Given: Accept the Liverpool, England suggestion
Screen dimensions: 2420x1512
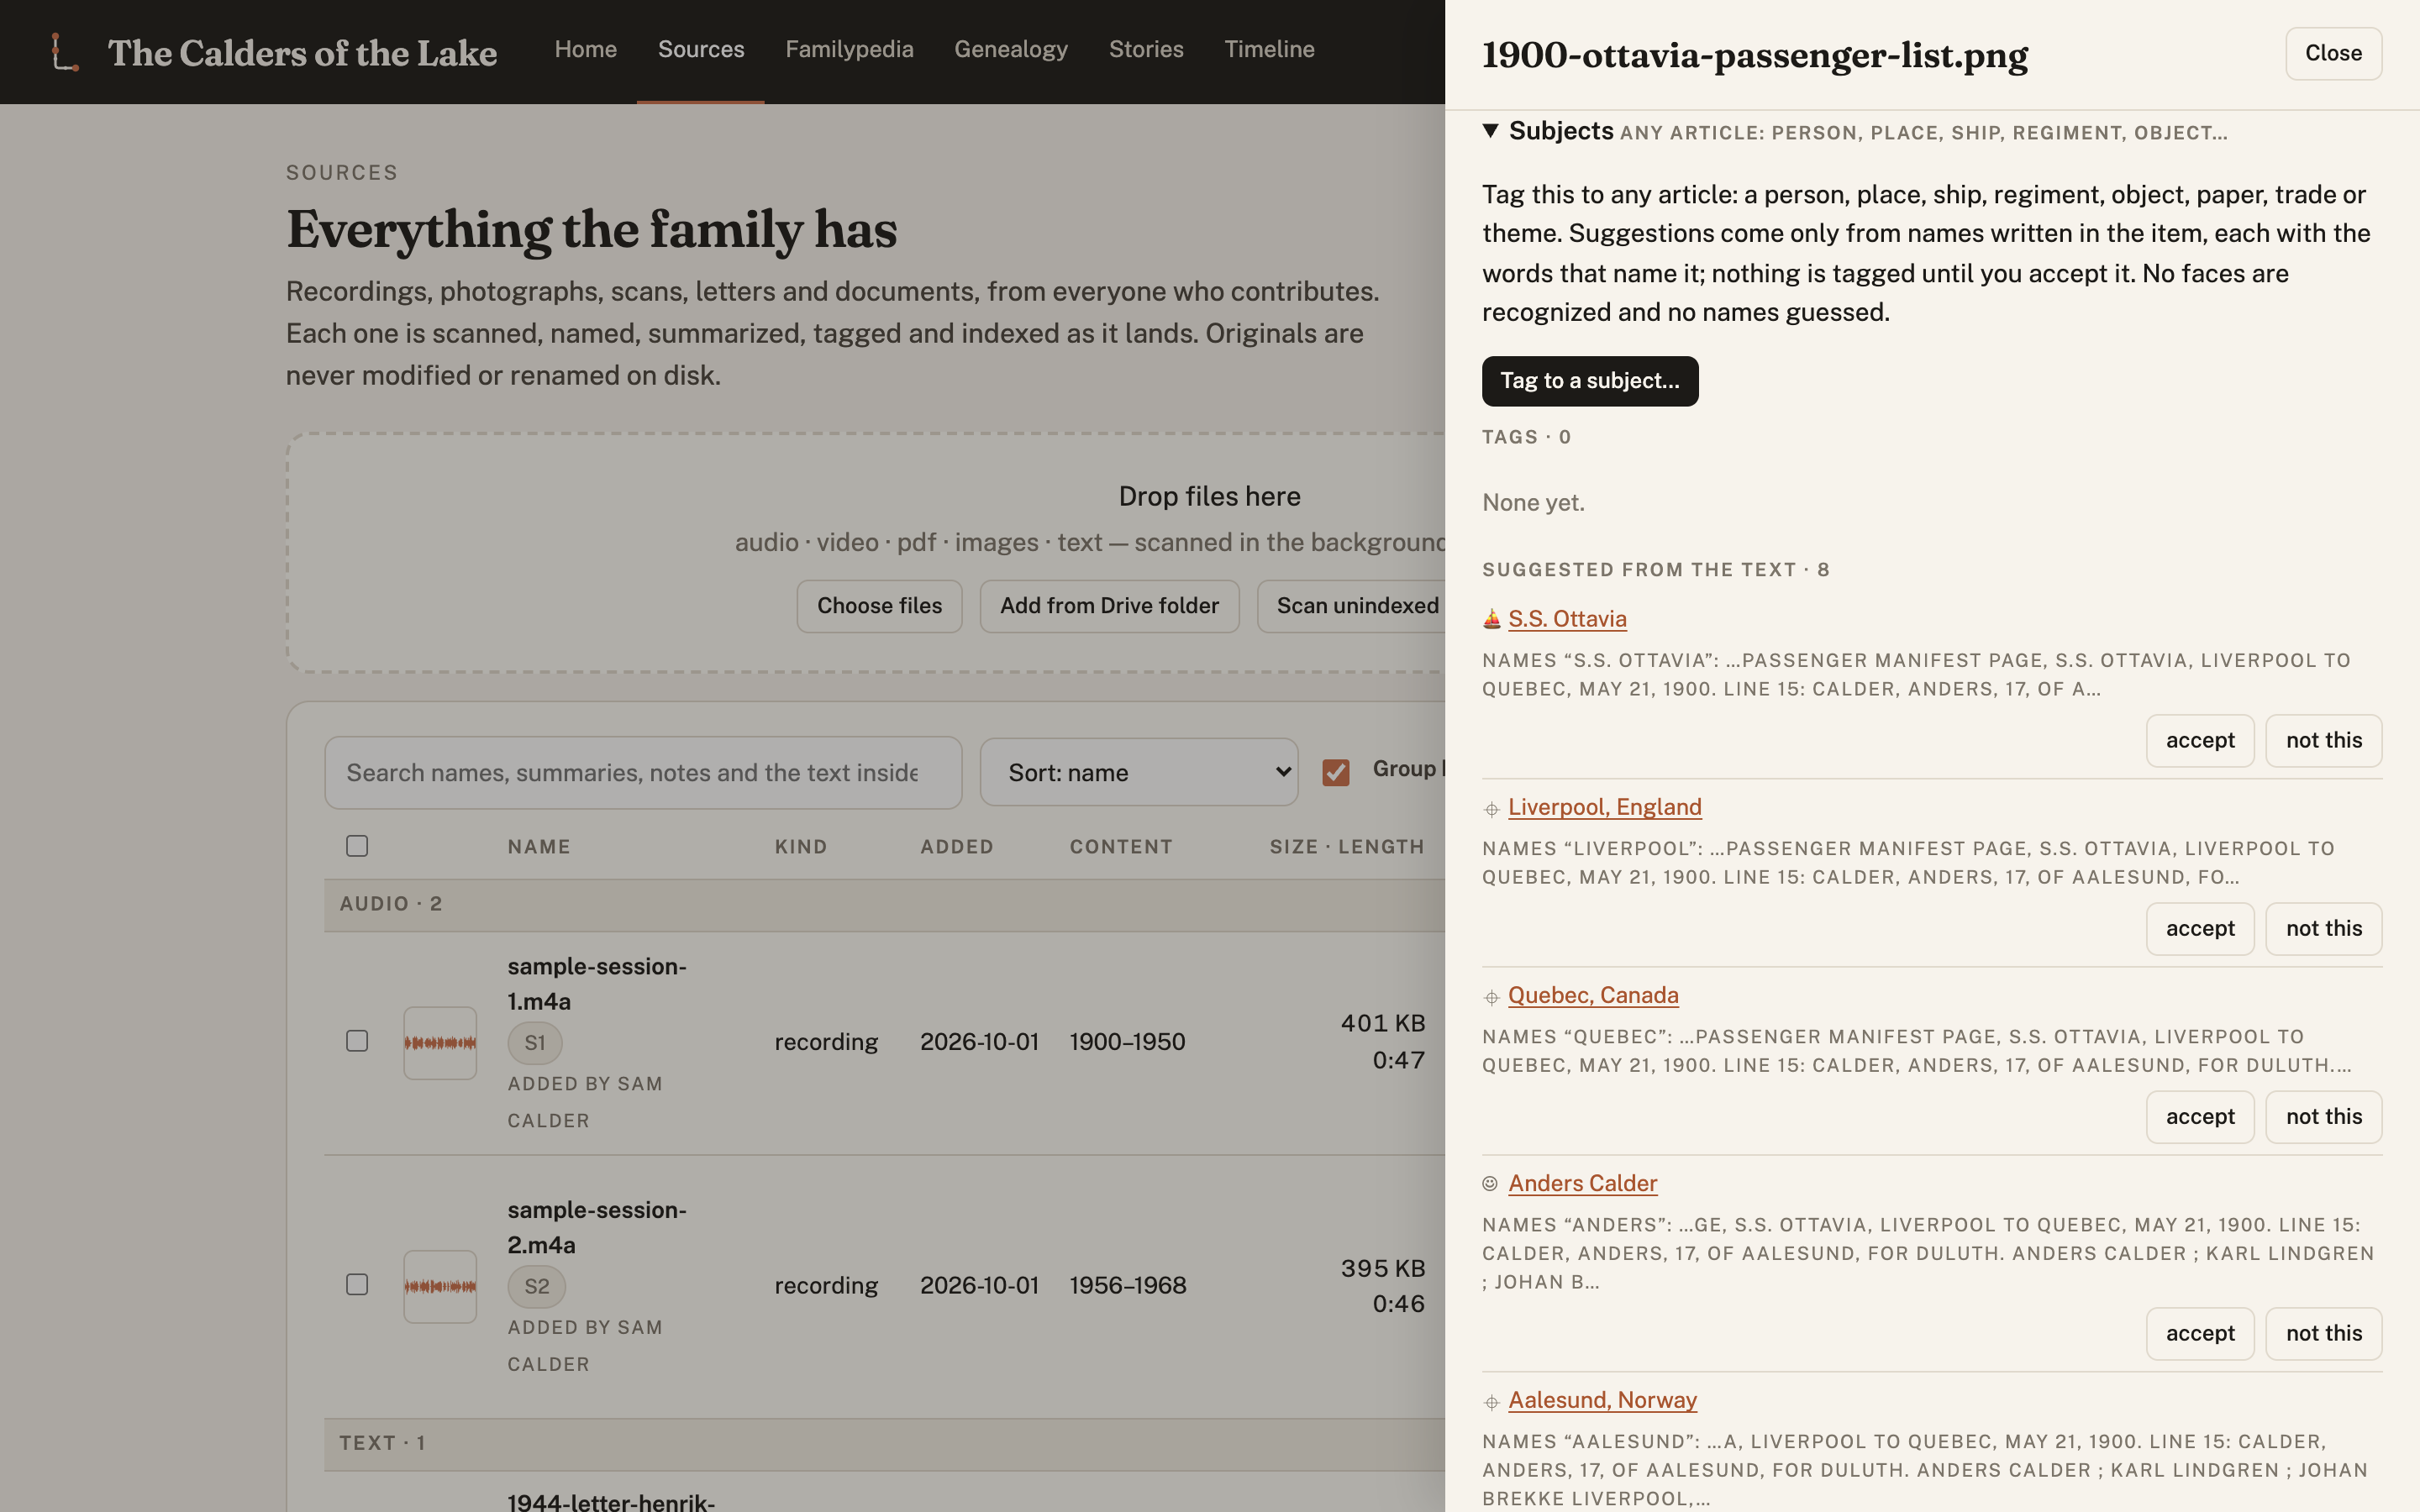Looking at the screenshot, I should tap(2200, 929).
